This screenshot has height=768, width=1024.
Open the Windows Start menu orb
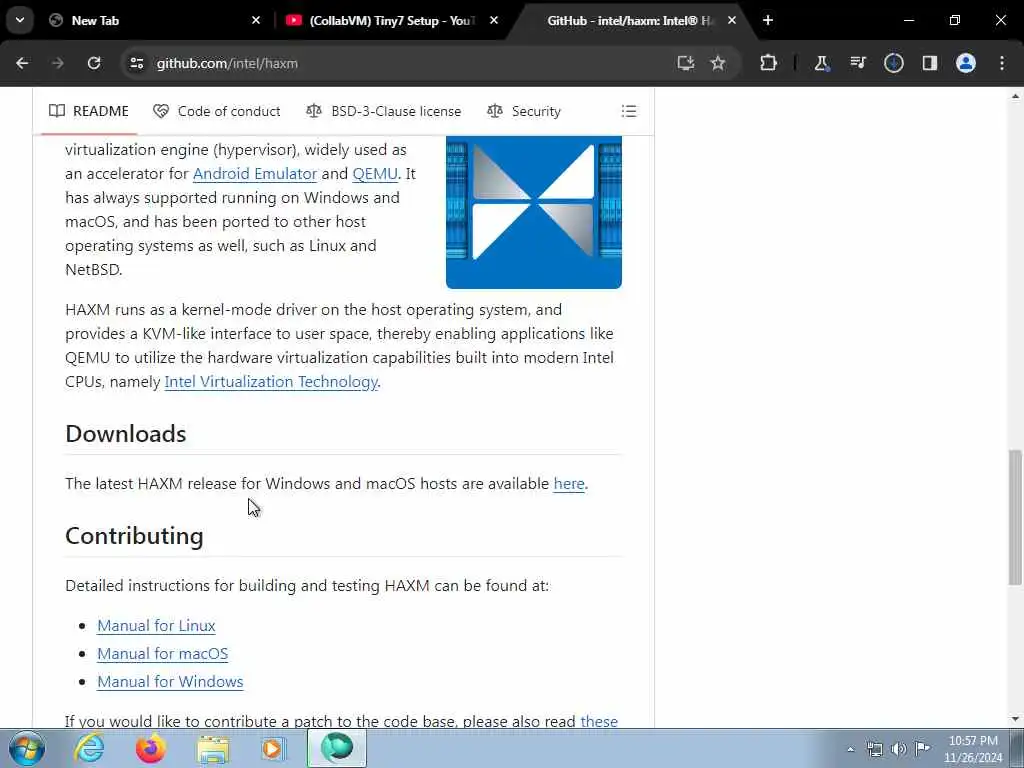(x=27, y=748)
